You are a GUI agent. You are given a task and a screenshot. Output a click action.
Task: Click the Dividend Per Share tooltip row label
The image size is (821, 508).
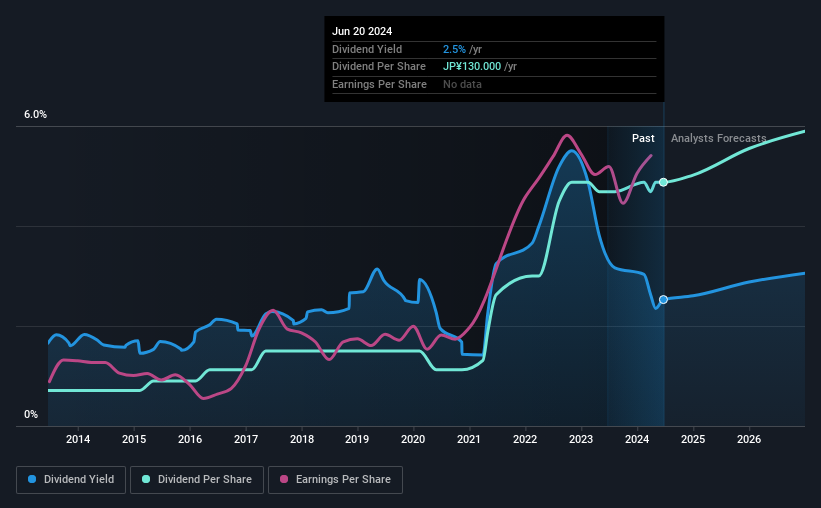[x=379, y=67]
